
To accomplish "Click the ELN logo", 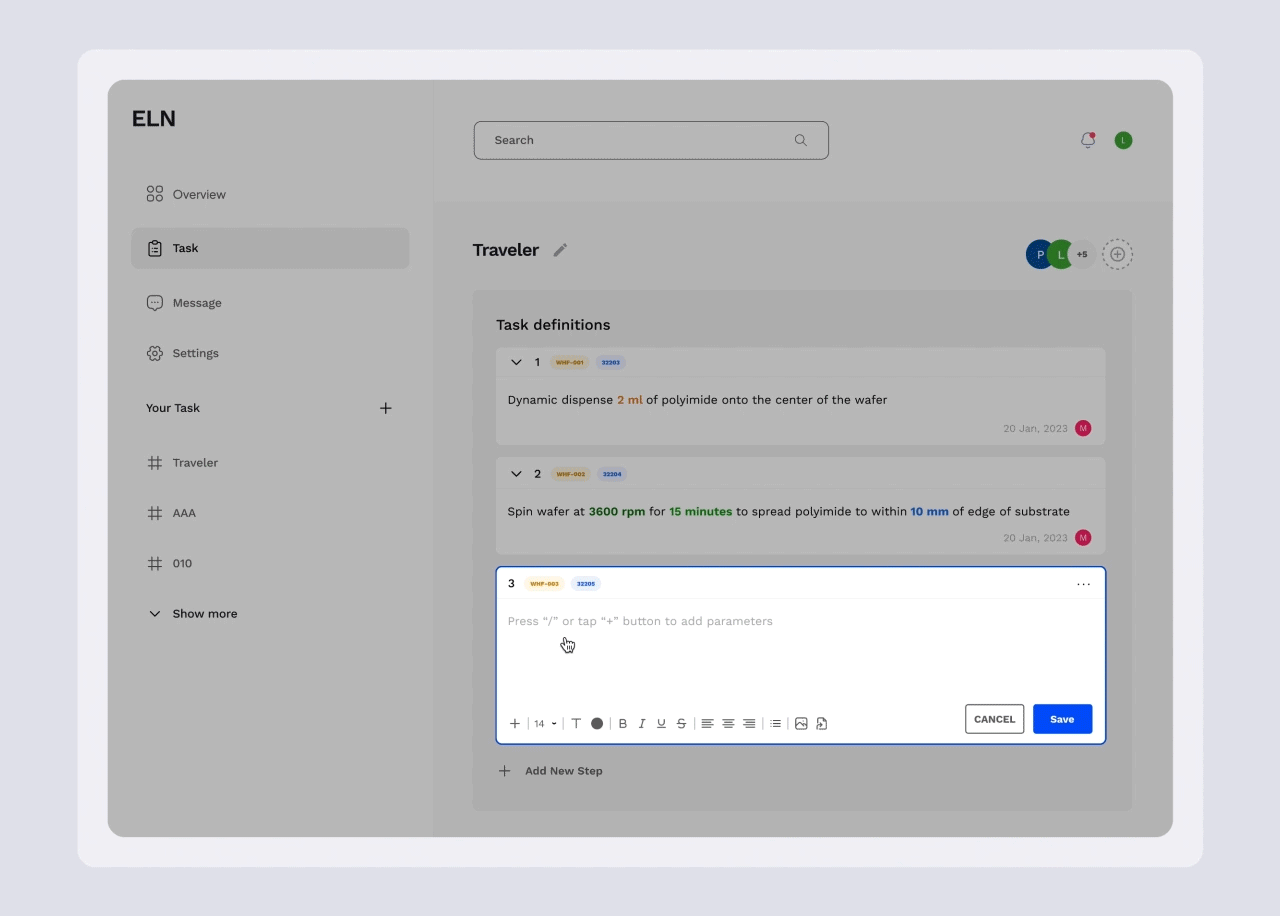I will coord(154,118).
